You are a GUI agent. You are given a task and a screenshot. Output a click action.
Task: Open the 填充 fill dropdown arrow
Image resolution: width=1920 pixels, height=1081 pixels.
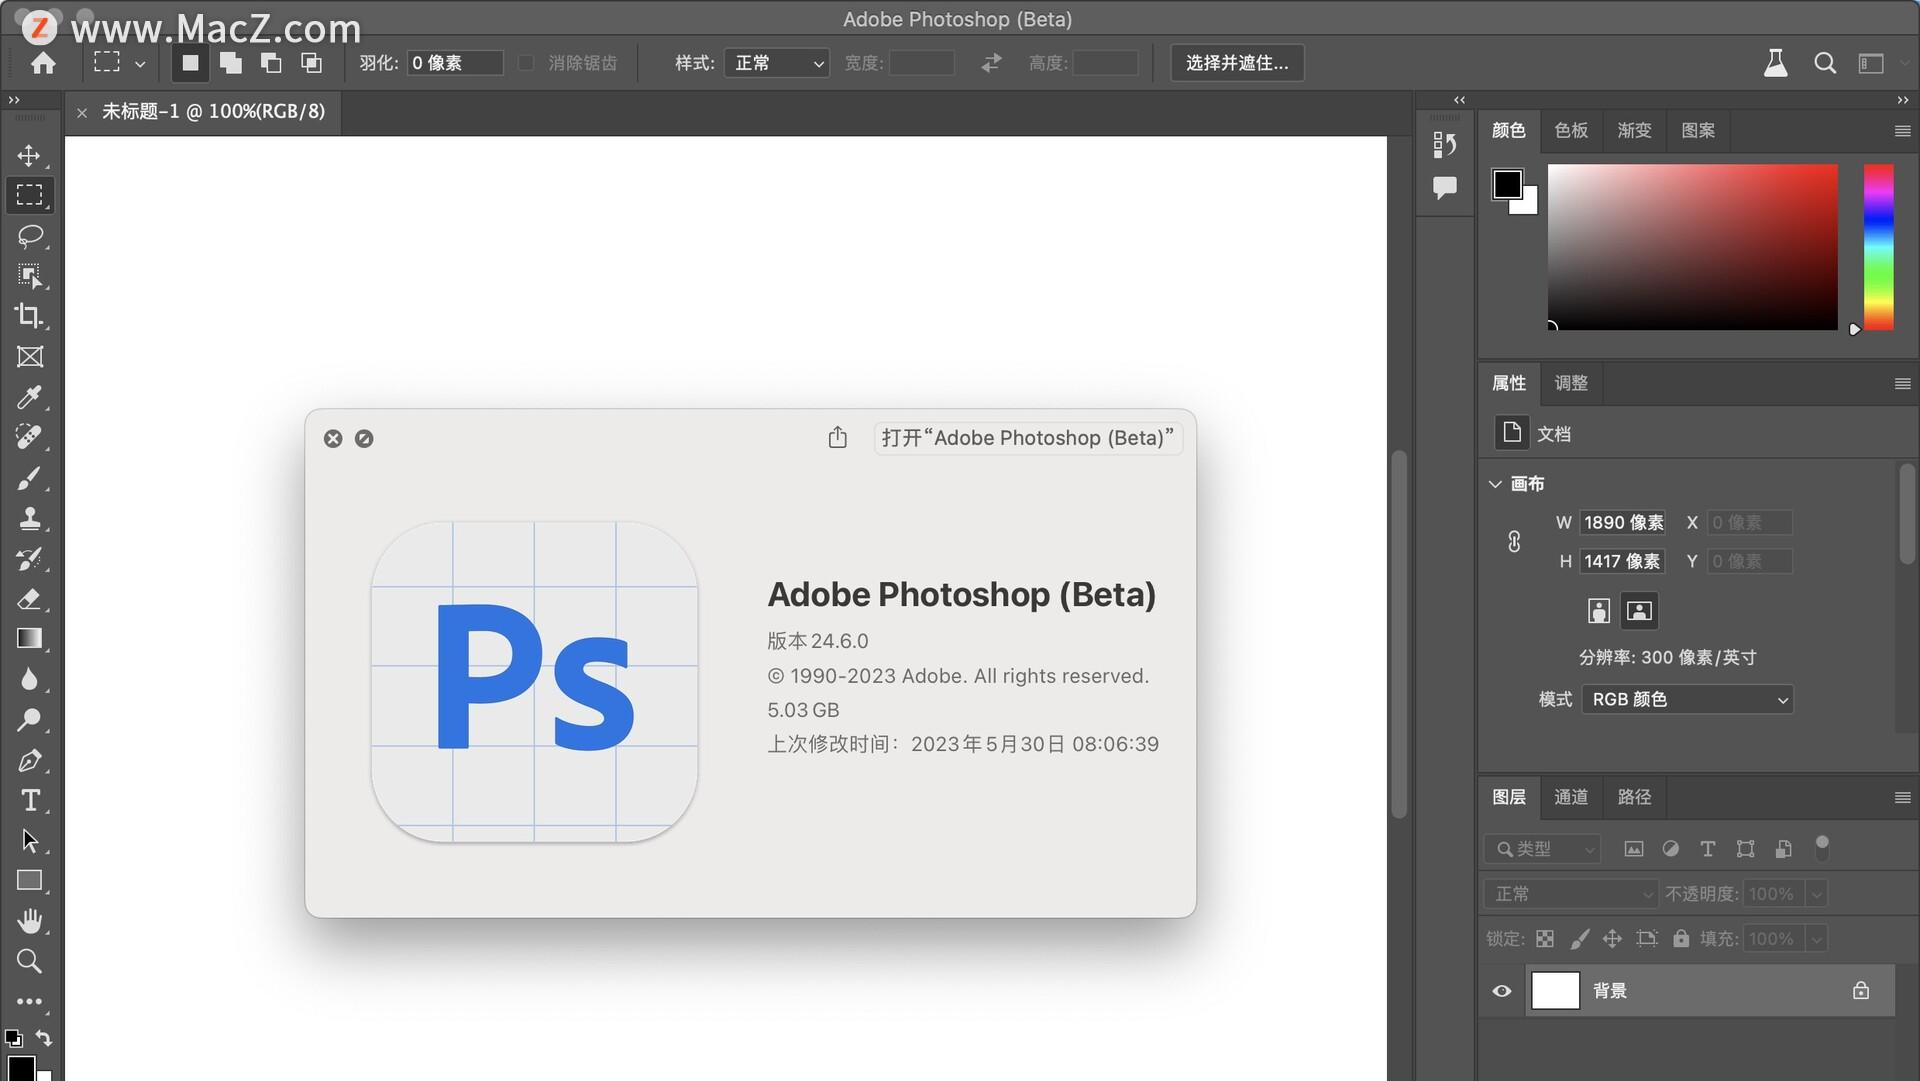pos(1817,939)
